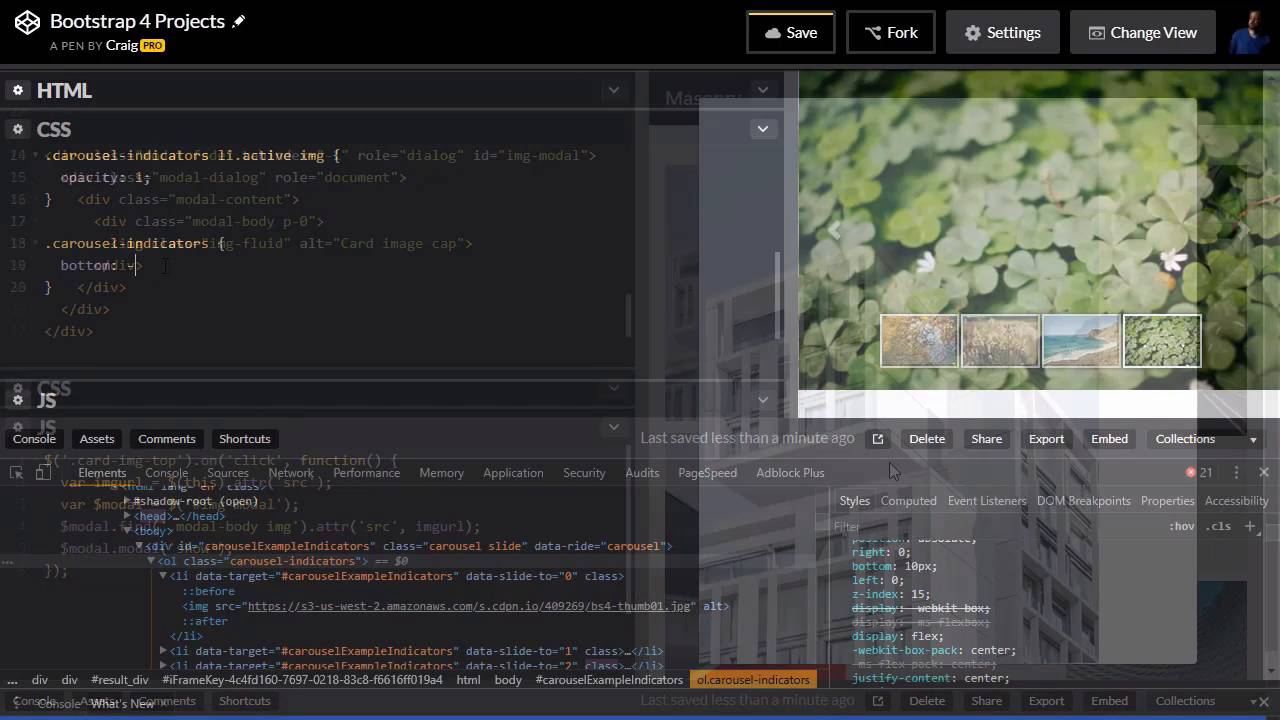Screen dimensions: 1280x720
Task: Expand the li data-slide-to="1" node arrow
Action: click(163, 651)
